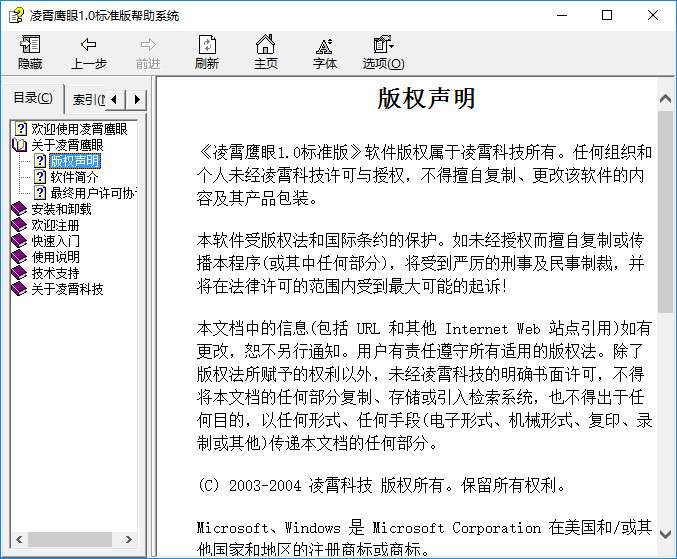The height and width of the screenshot is (559, 677).
Task: Select the 快速入门 tree label
Action: coord(55,241)
